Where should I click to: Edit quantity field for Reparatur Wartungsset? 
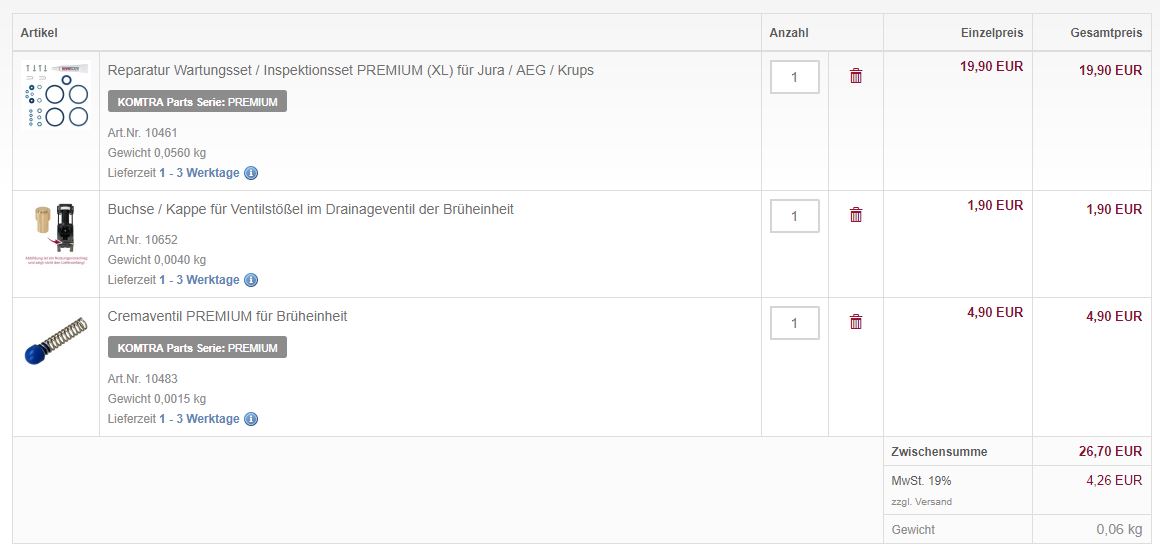tap(795, 77)
